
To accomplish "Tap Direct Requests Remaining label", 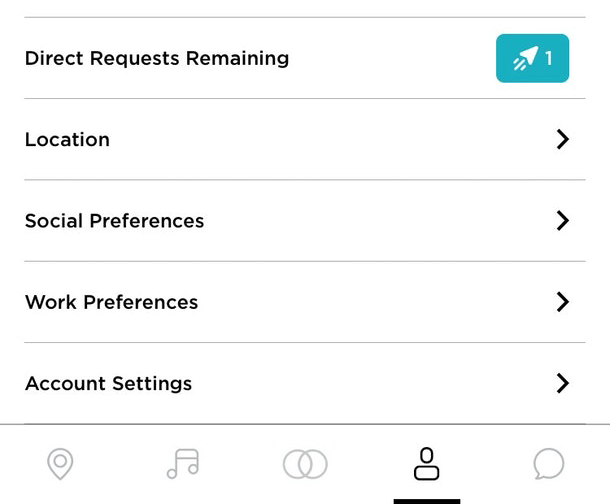I will (157, 59).
